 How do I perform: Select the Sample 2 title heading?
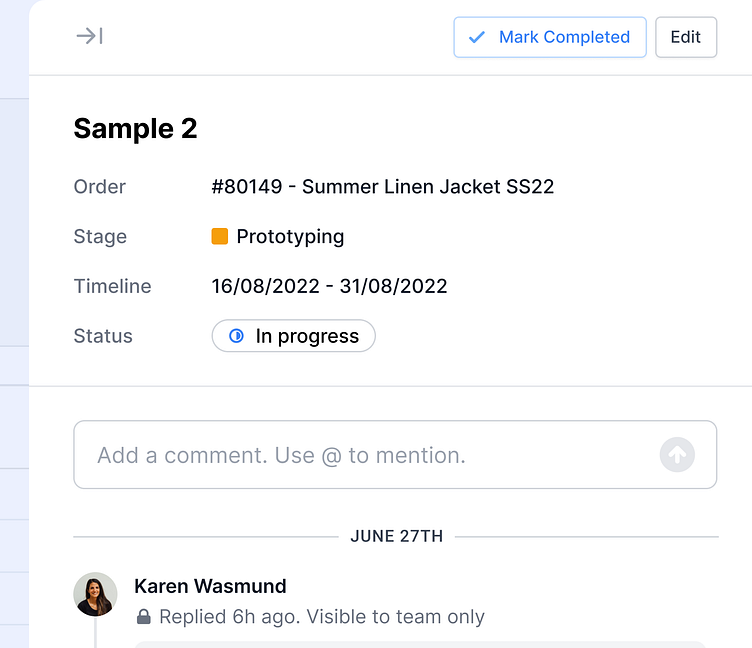[135, 128]
